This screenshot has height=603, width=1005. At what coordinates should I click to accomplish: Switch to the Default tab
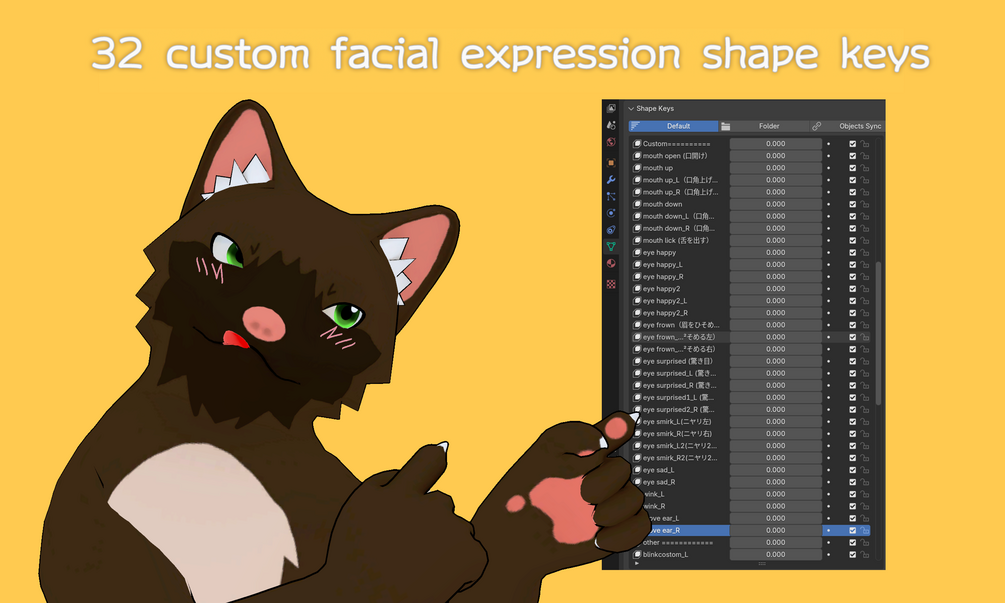pyautogui.click(x=674, y=126)
